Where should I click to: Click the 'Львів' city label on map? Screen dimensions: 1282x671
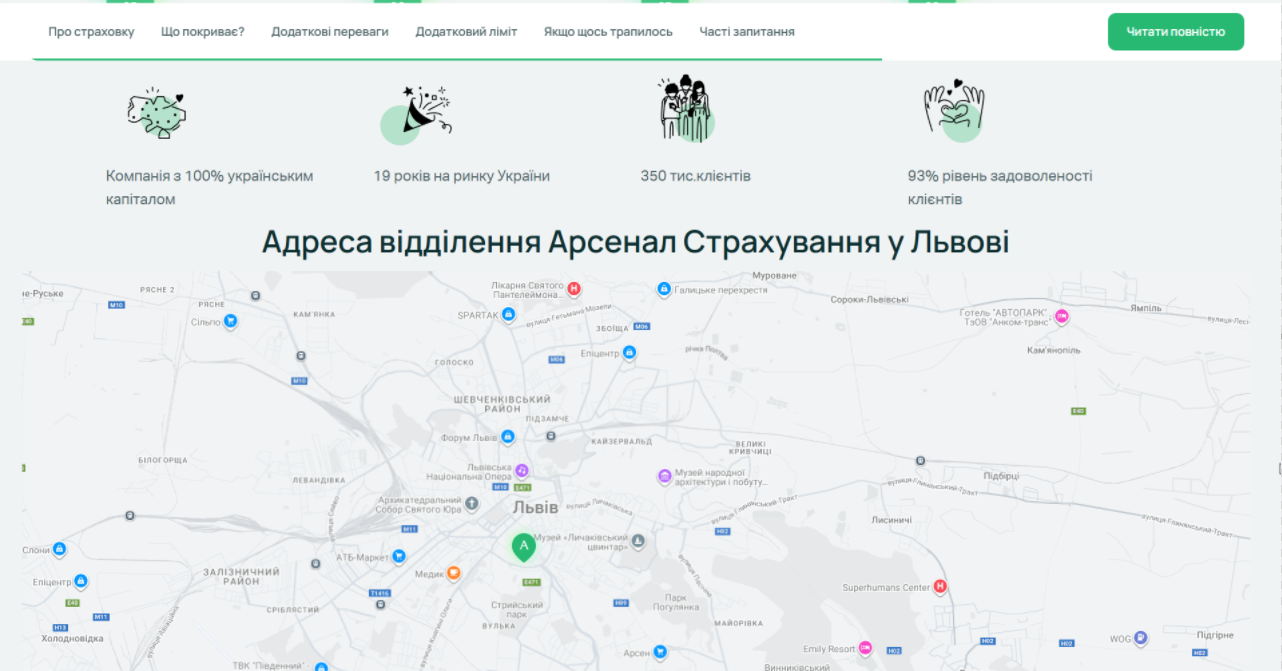point(535,508)
